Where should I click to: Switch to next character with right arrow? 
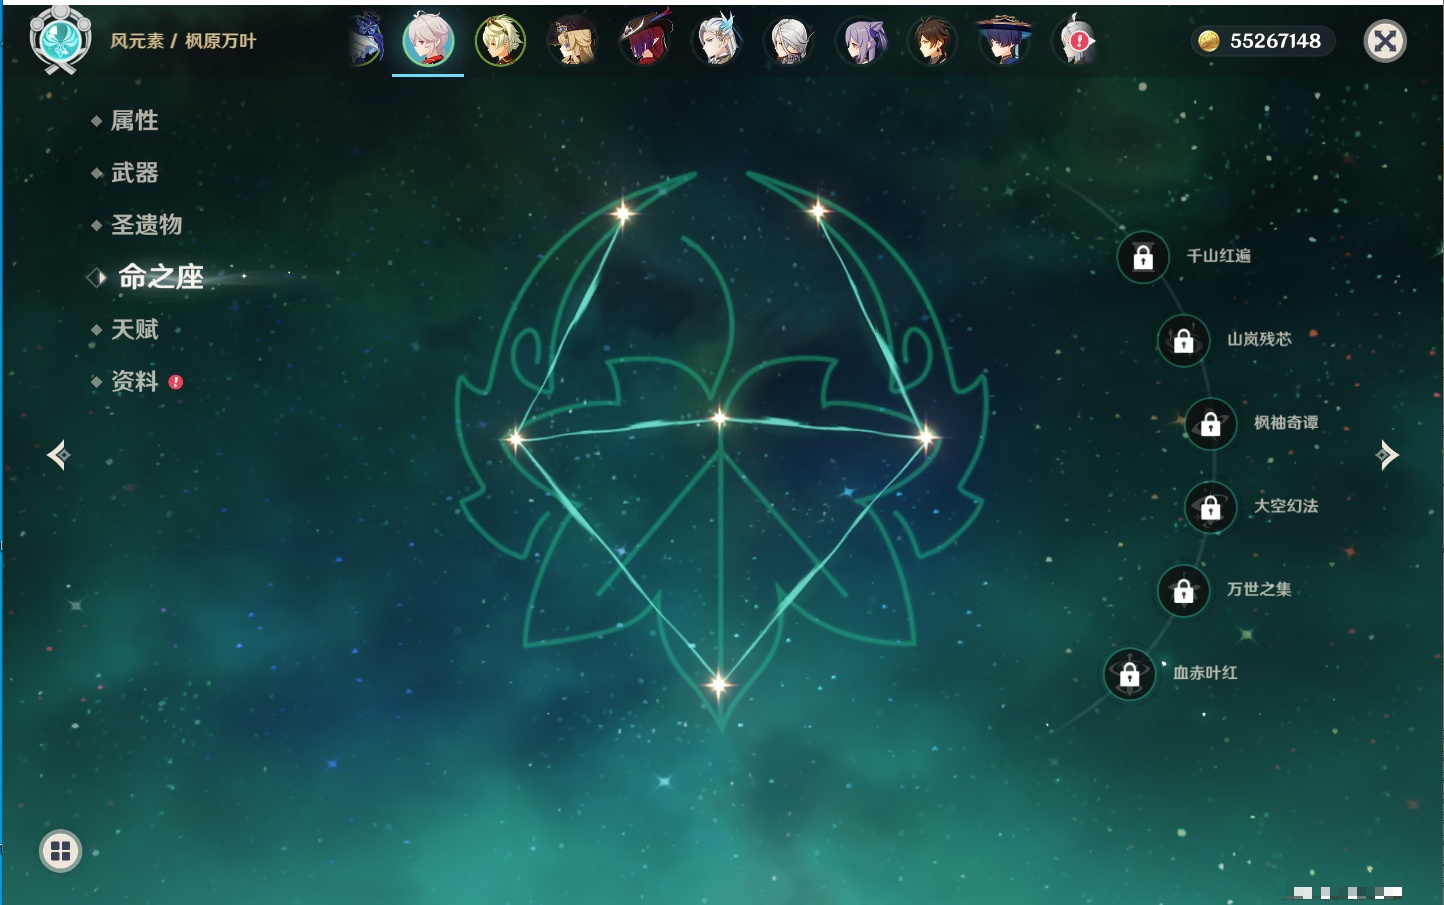tap(1387, 455)
